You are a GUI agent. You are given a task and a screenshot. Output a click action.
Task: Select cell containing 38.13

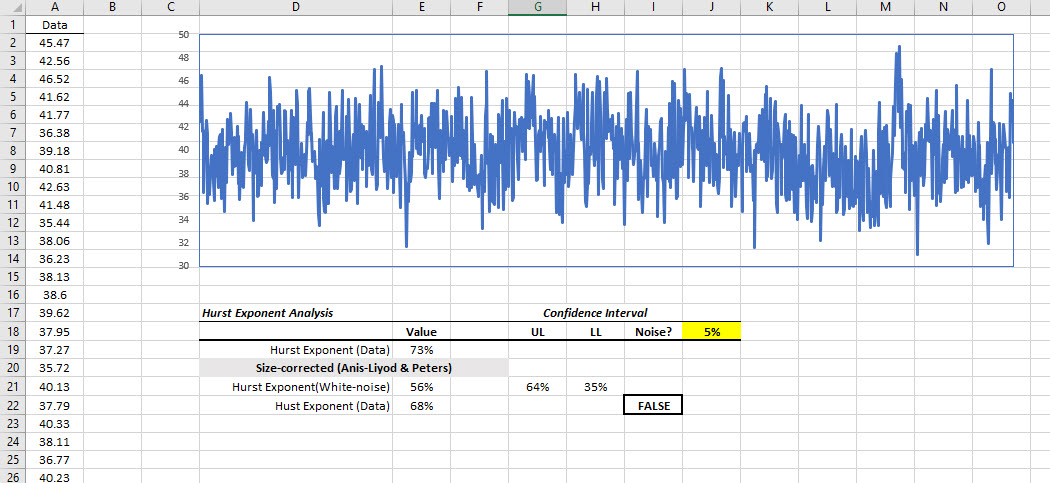54,277
